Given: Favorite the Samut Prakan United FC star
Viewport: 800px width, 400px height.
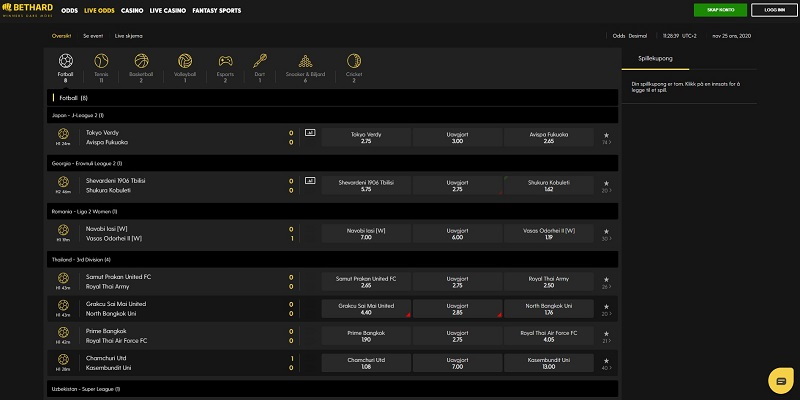Looking at the screenshot, I should point(606,280).
